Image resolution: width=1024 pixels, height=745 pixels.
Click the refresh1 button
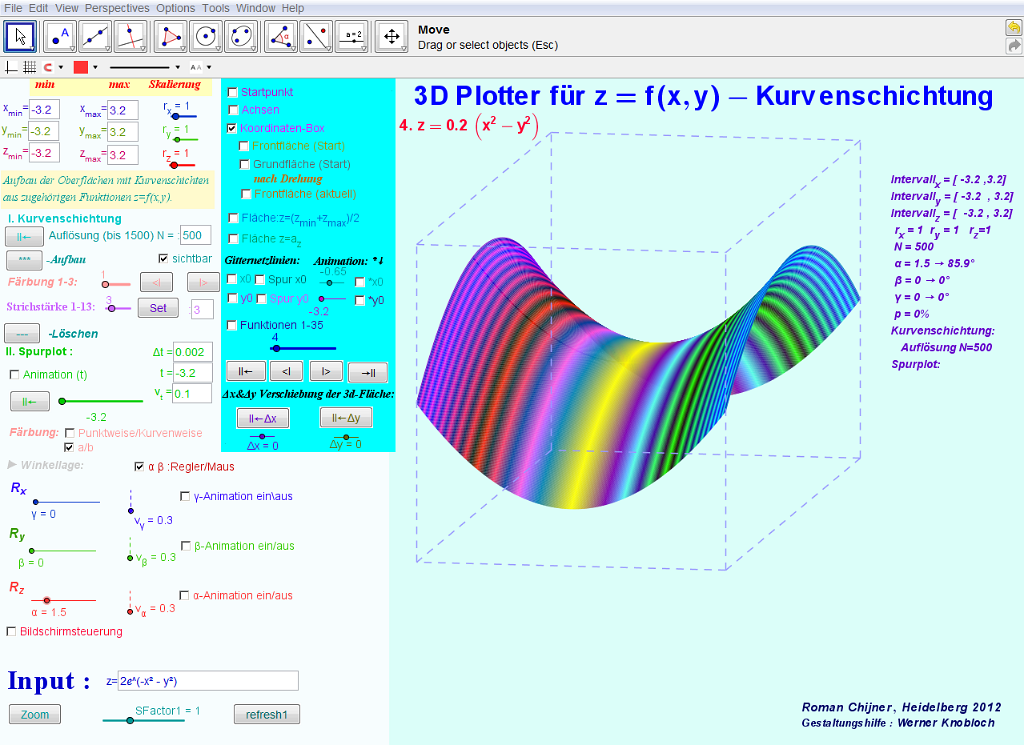click(266, 714)
